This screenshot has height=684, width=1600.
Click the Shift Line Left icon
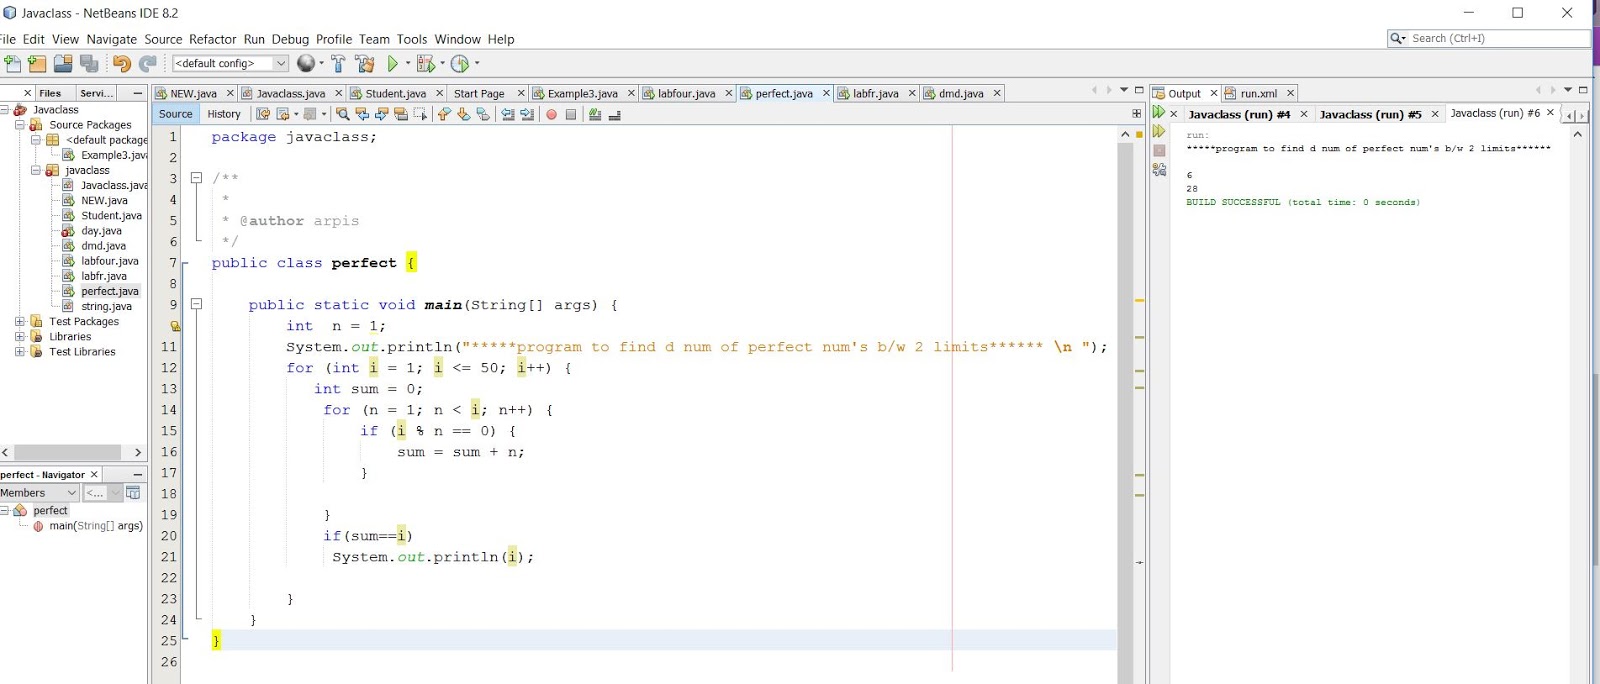[508, 114]
